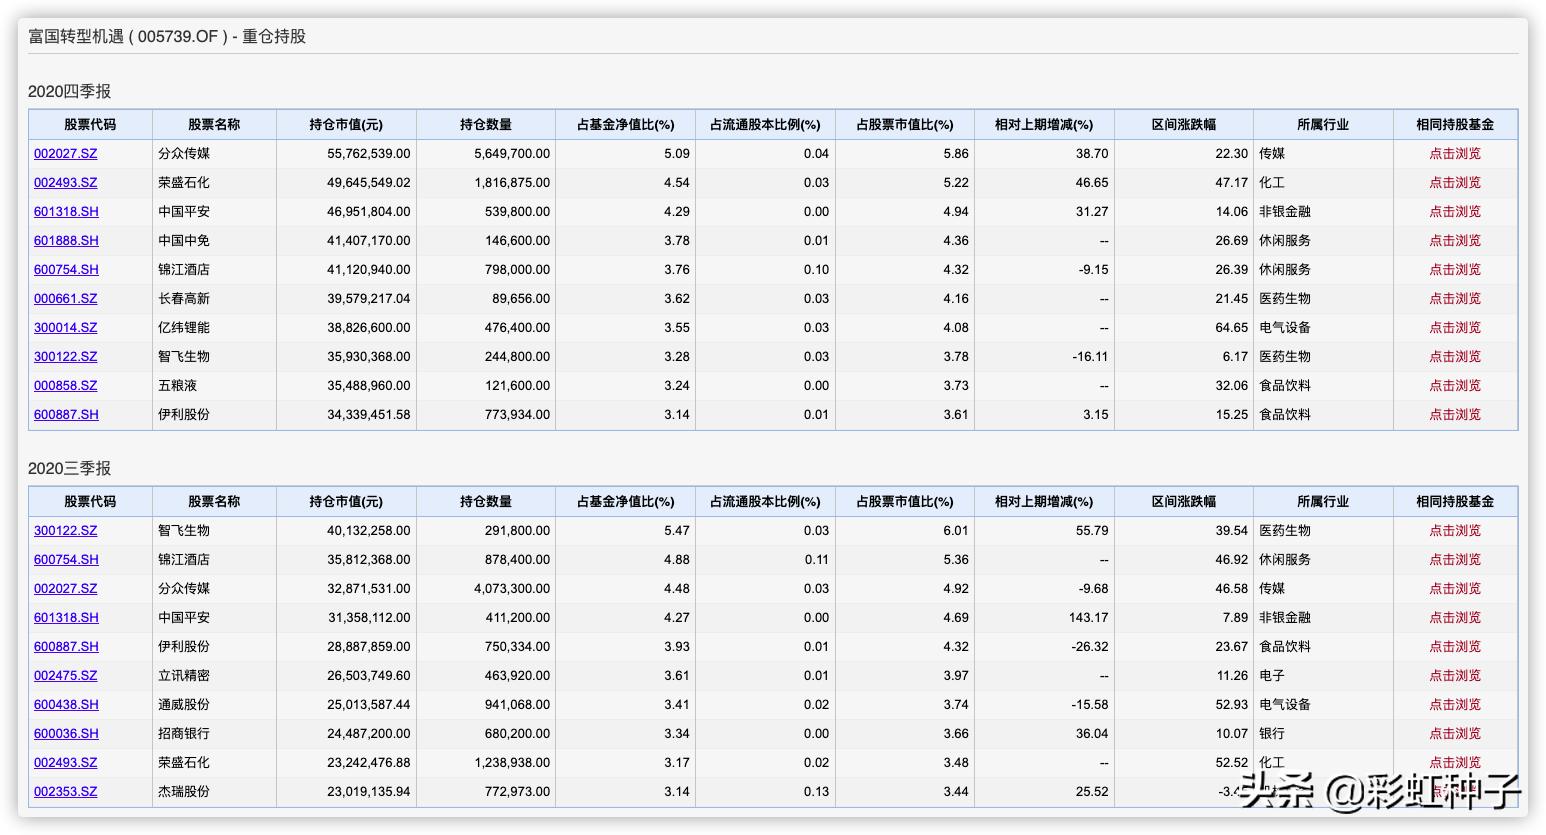Click the 富国转型机遇 重仓持股 page title

pos(167,37)
